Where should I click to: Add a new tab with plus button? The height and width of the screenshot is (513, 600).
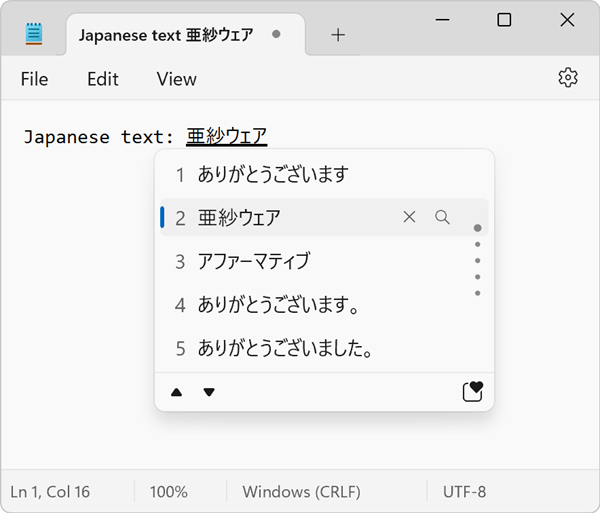338,34
